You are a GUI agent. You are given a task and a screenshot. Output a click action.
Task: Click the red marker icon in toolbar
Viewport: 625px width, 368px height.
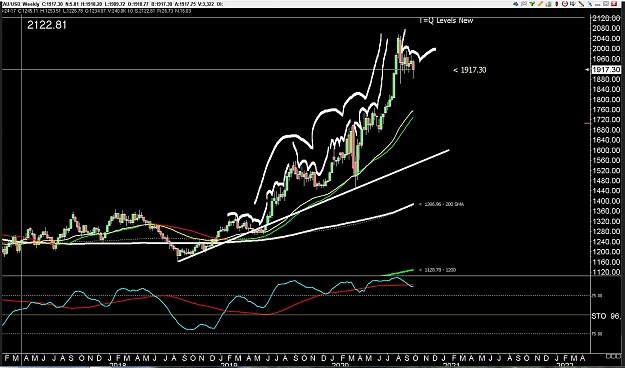556,4
